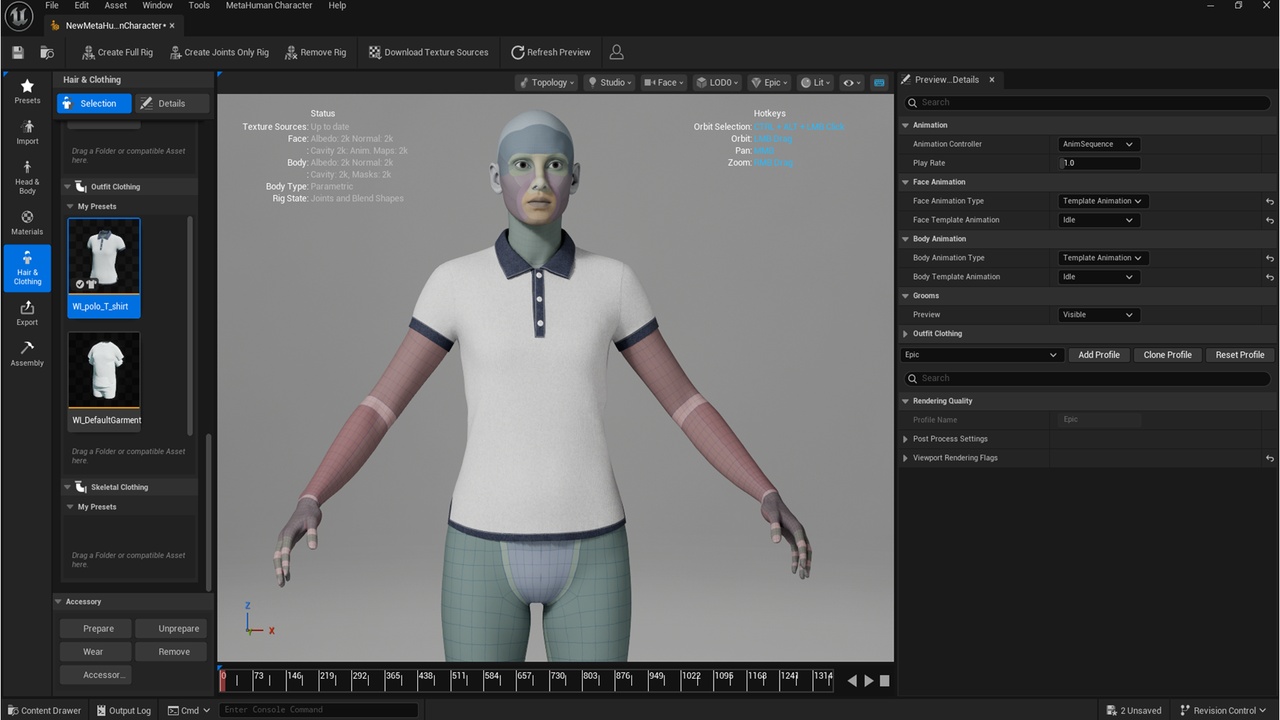Screen dimensions: 1280x720
Task: Click the timeline play forward button
Action: (868, 681)
